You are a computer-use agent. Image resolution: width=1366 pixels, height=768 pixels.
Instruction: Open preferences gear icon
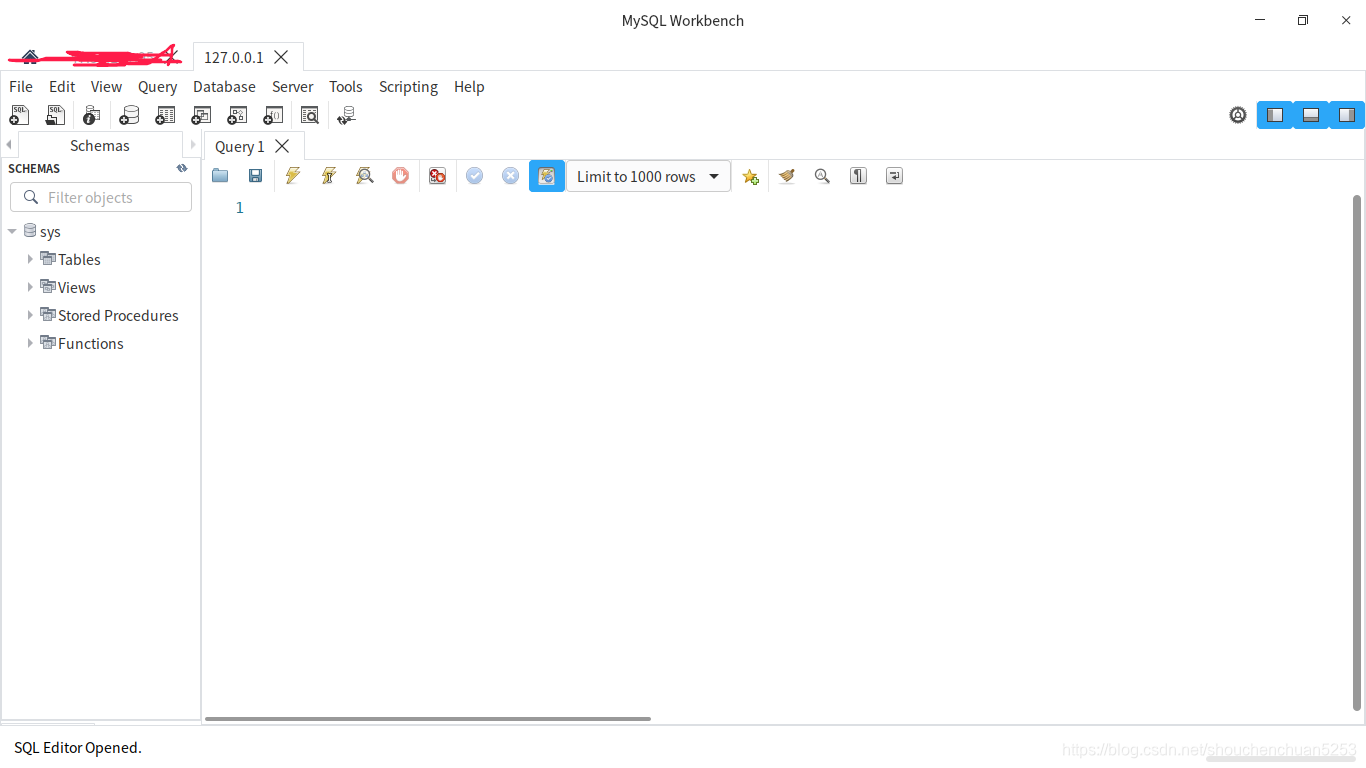click(1238, 115)
